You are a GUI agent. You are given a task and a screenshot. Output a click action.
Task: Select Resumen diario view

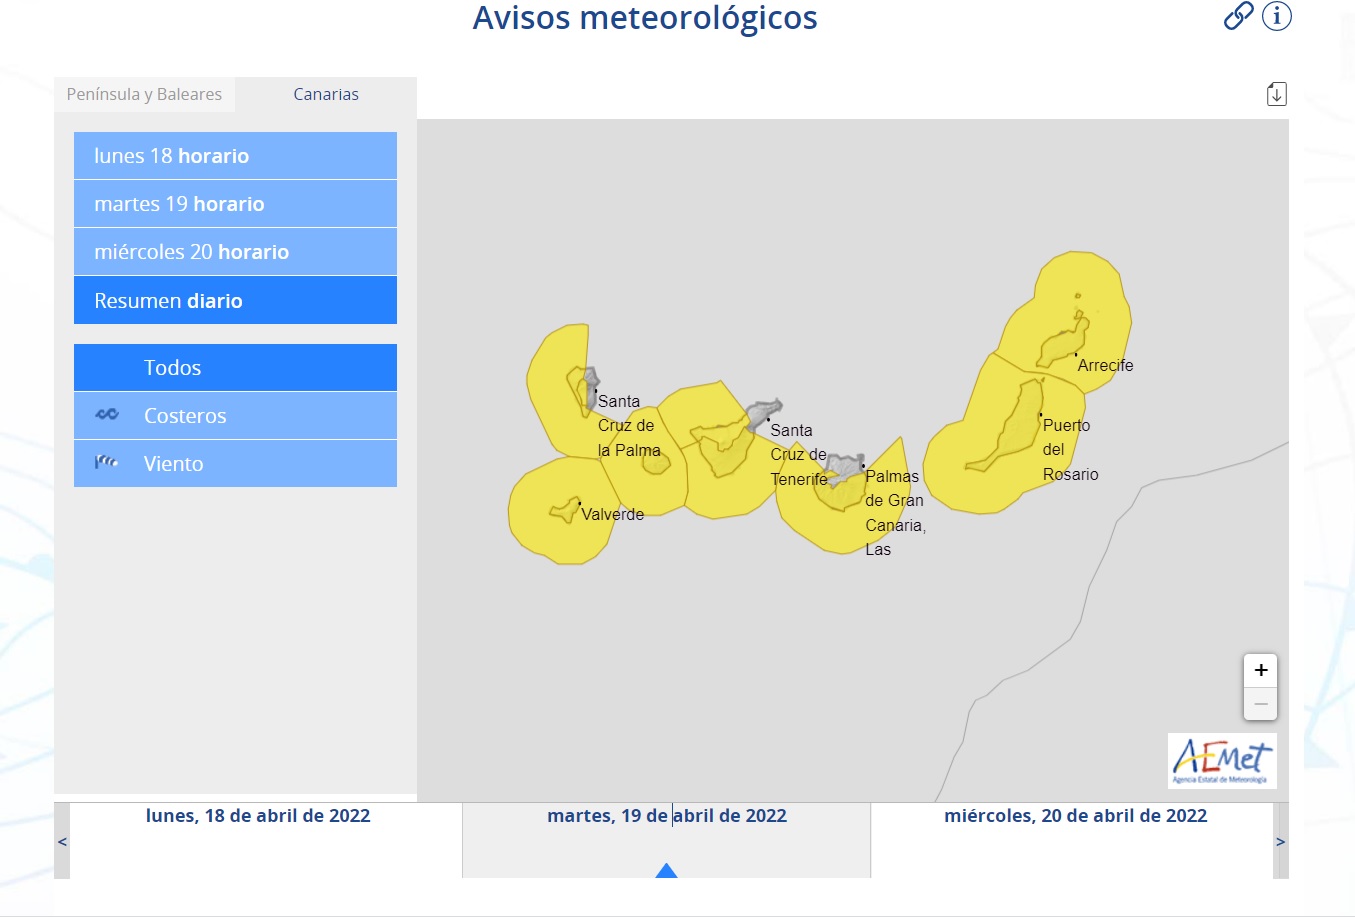coord(235,300)
